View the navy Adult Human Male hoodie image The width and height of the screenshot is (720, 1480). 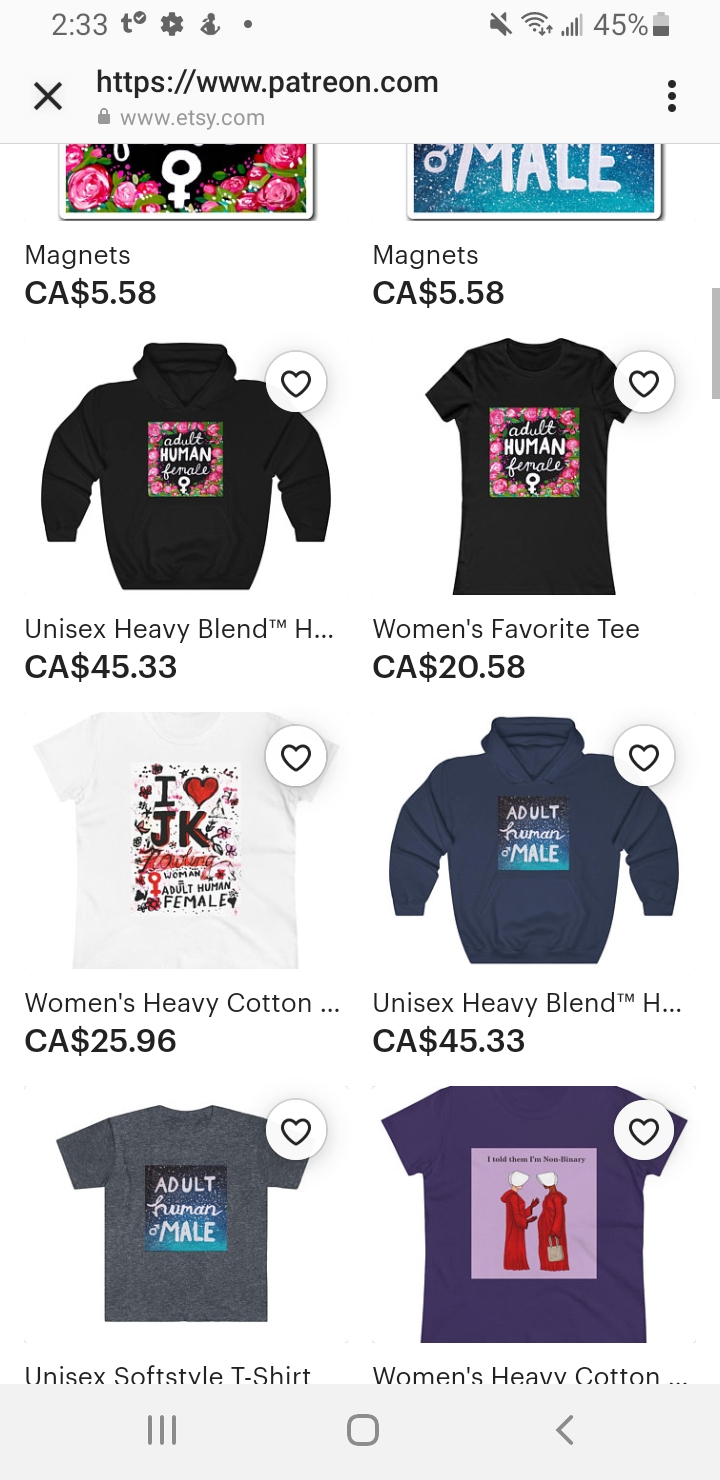coord(534,840)
